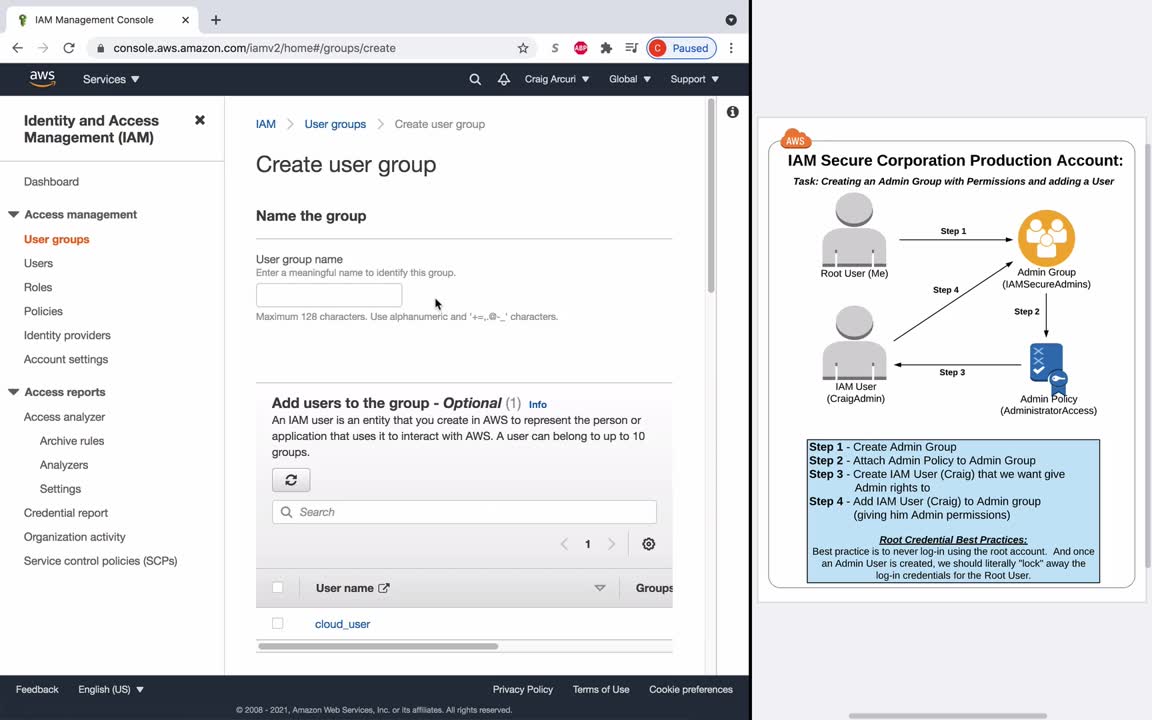Viewport: 1152px width, 720px height.
Task: Open Users in sidebar
Action: [x=38, y=263]
